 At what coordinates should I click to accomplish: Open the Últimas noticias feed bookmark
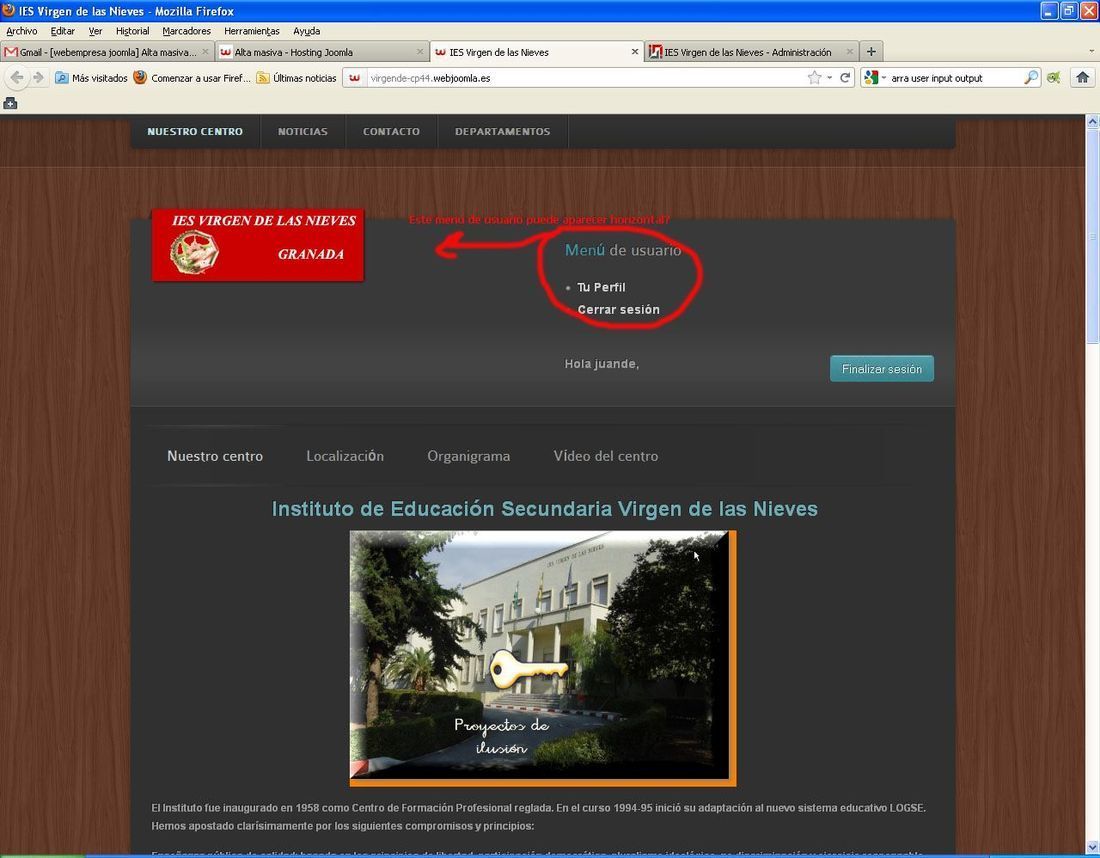pos(297,78)
